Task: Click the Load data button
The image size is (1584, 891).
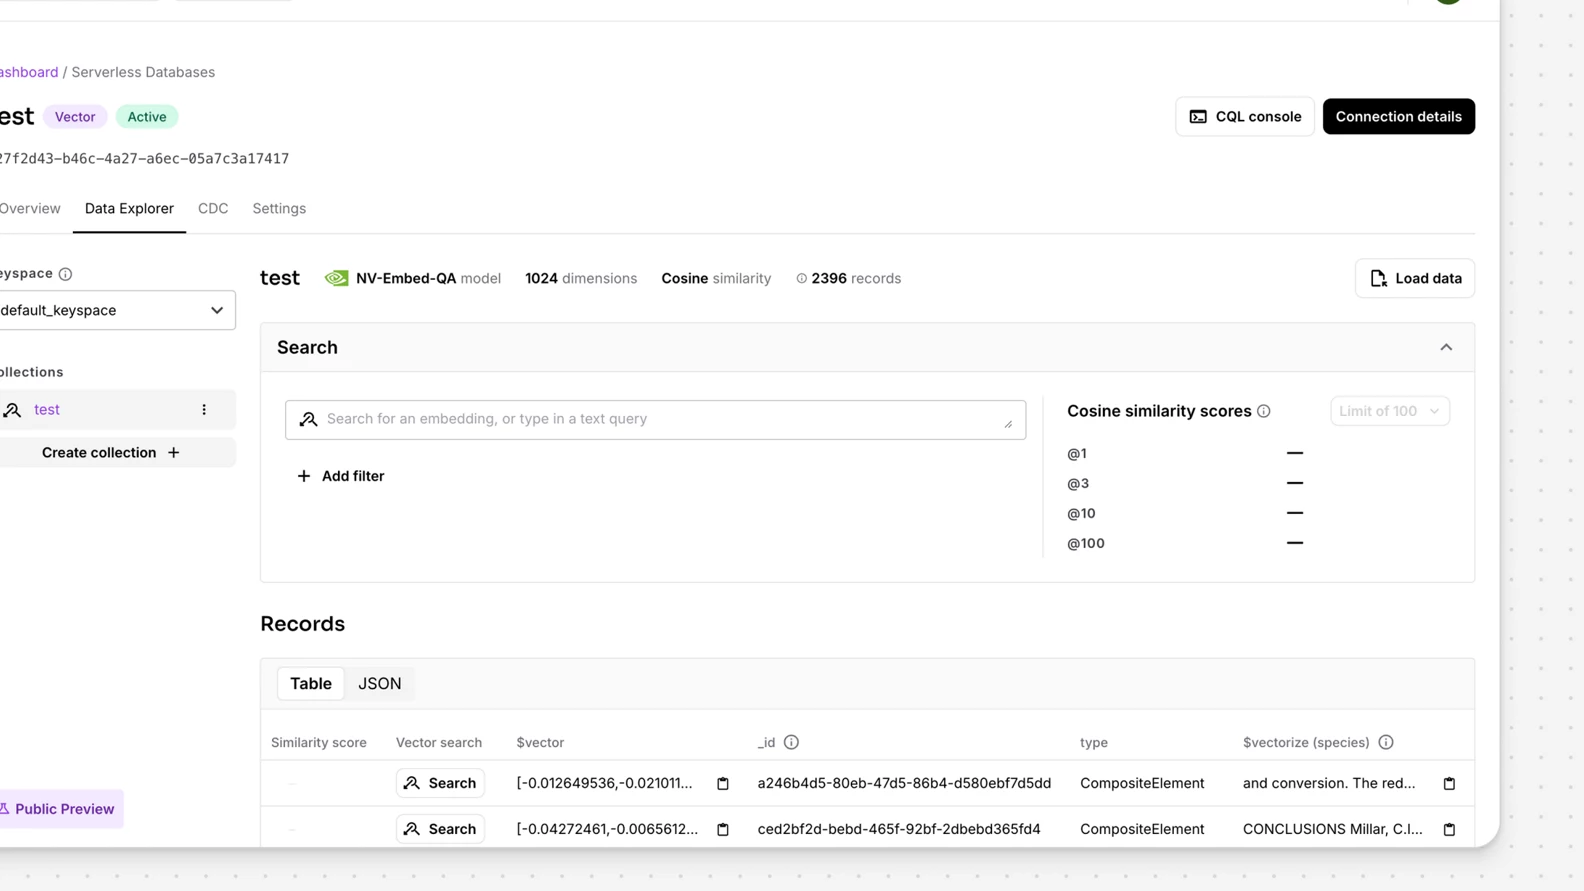Action: coord(1414,279)
